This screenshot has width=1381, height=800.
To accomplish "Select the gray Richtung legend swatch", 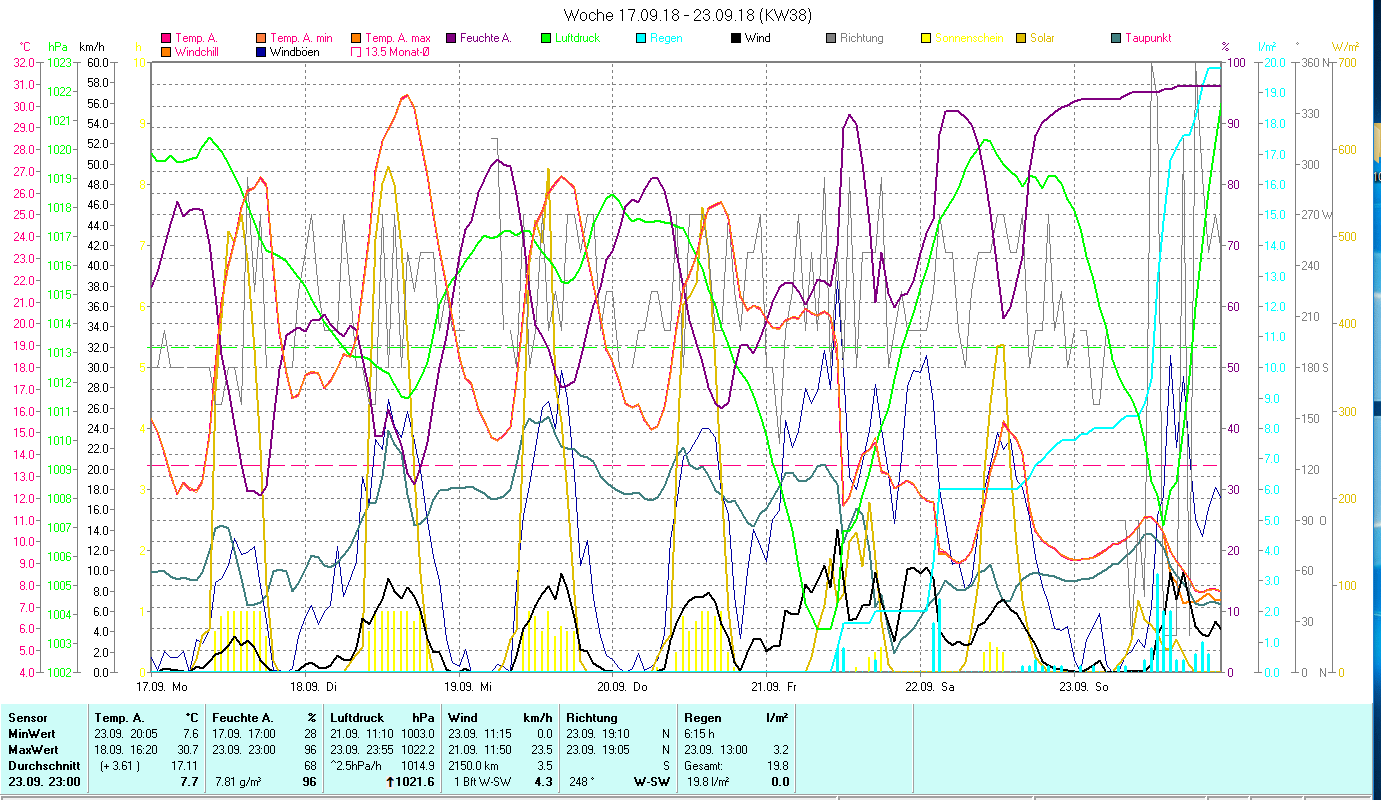I will 831,39.
